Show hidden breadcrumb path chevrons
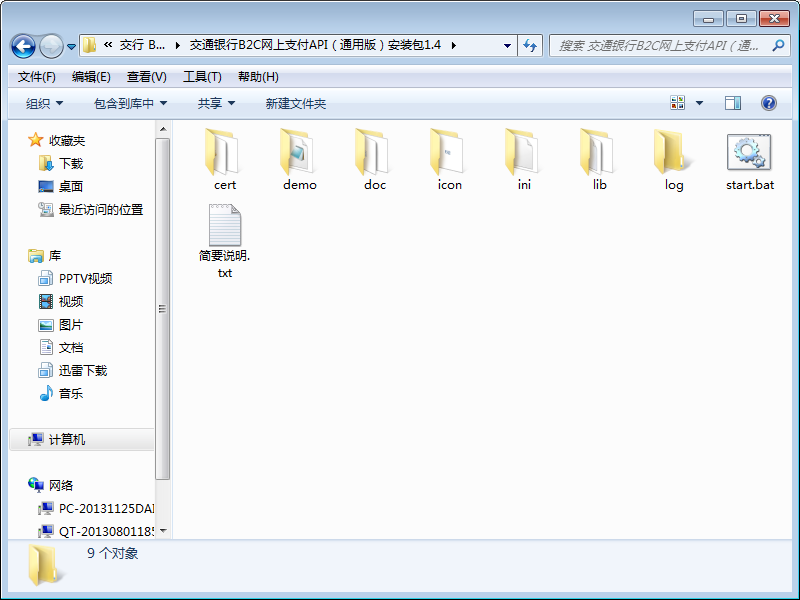Screen dimensions: 800x600 point(108,45)
